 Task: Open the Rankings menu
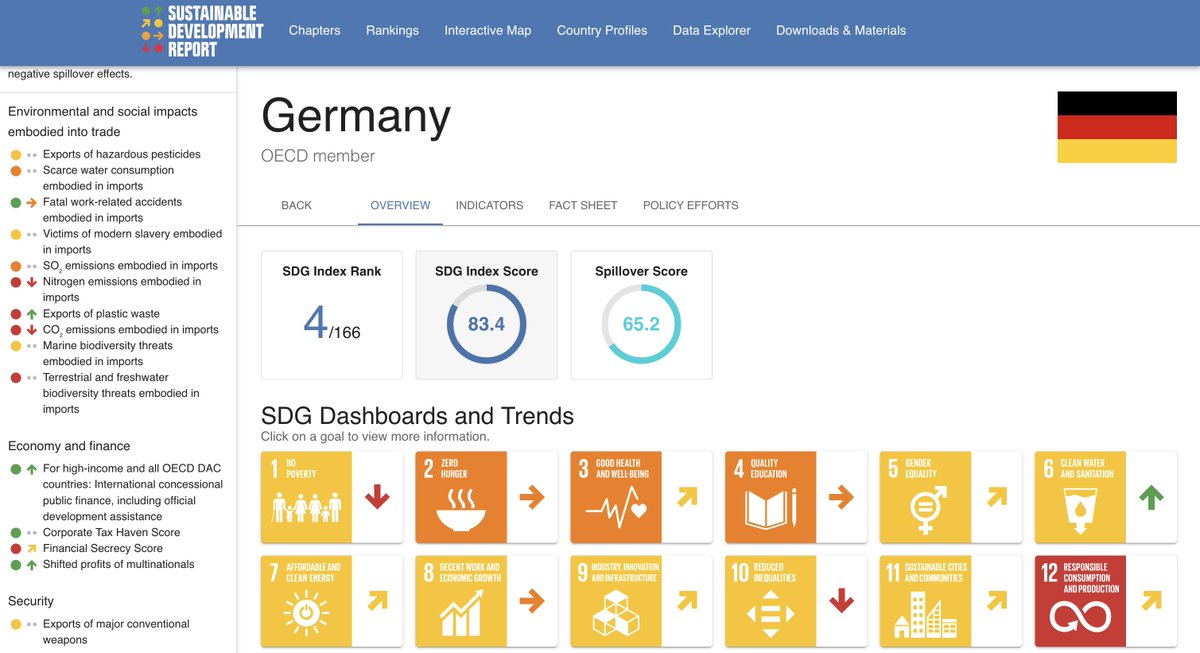(392, 30)
